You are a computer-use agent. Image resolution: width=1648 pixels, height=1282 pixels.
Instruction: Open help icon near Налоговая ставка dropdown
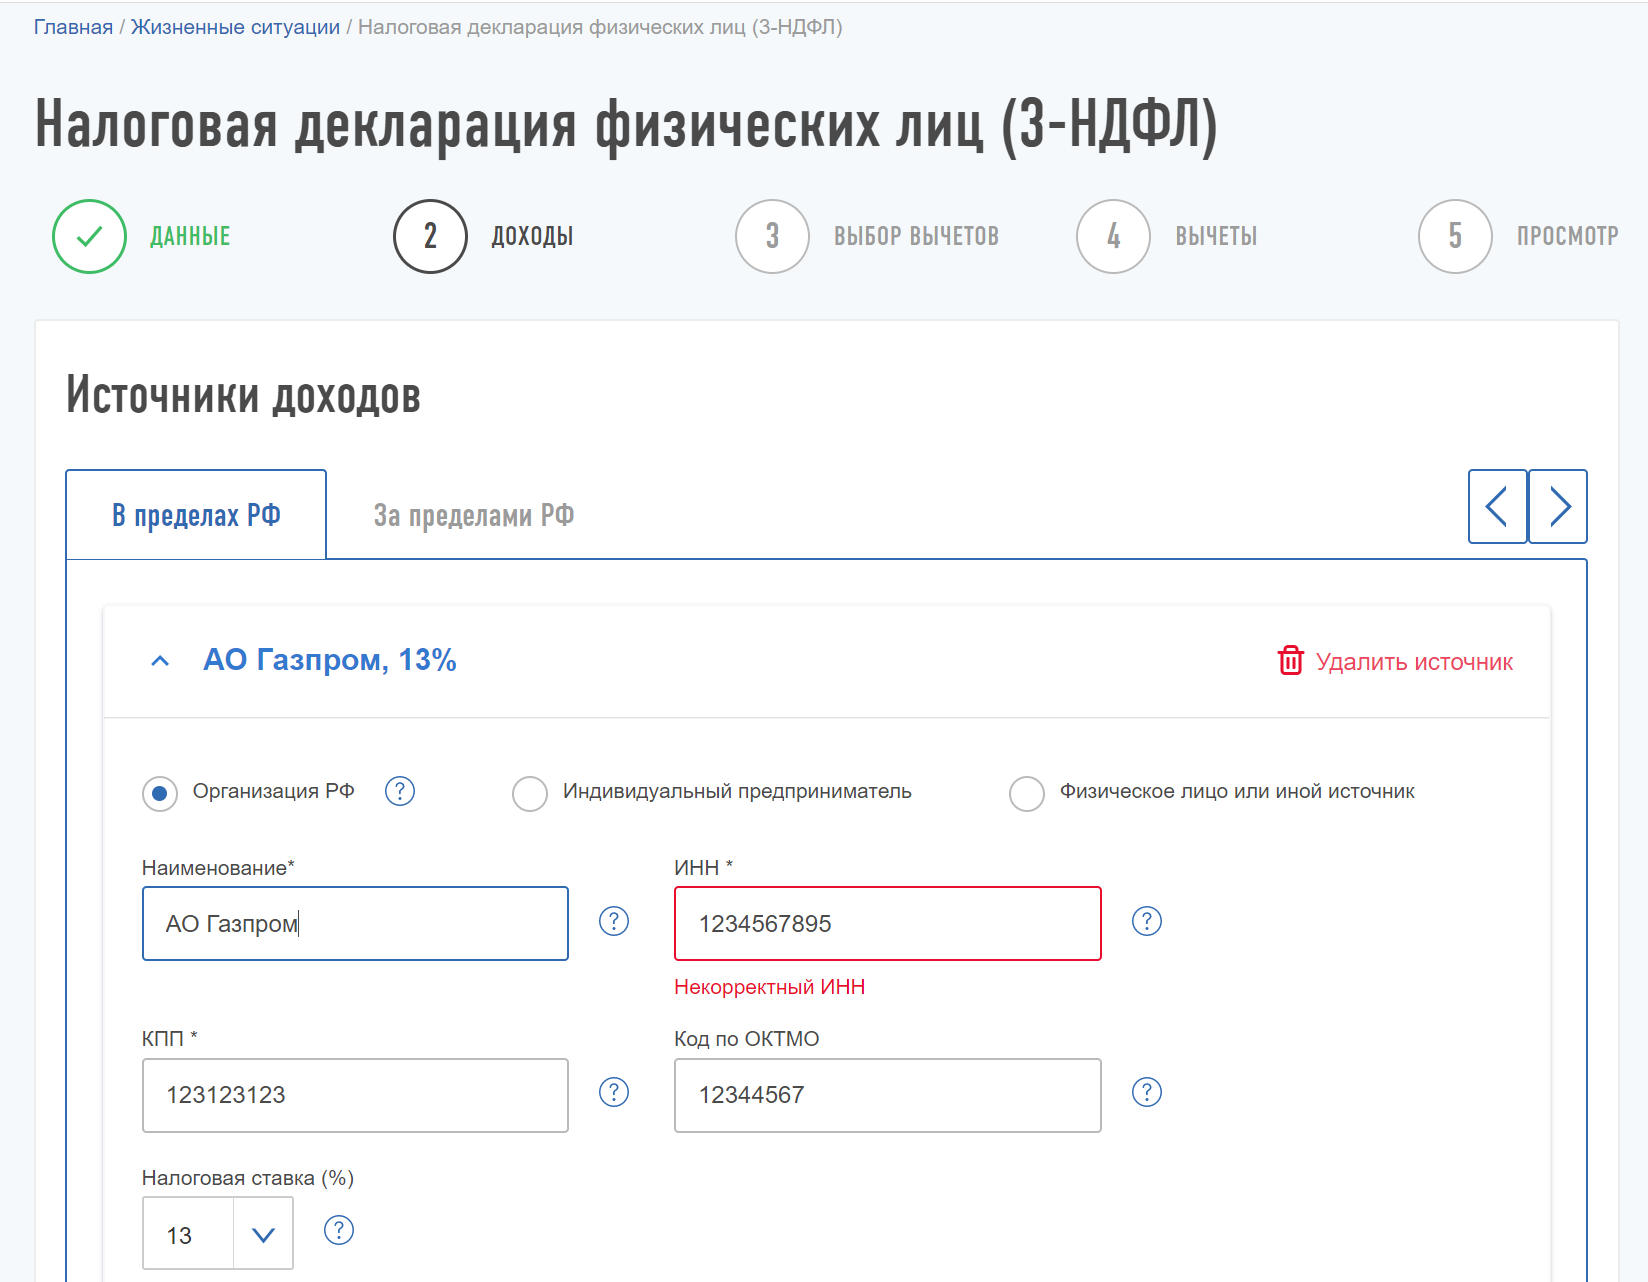point(339,1230)
